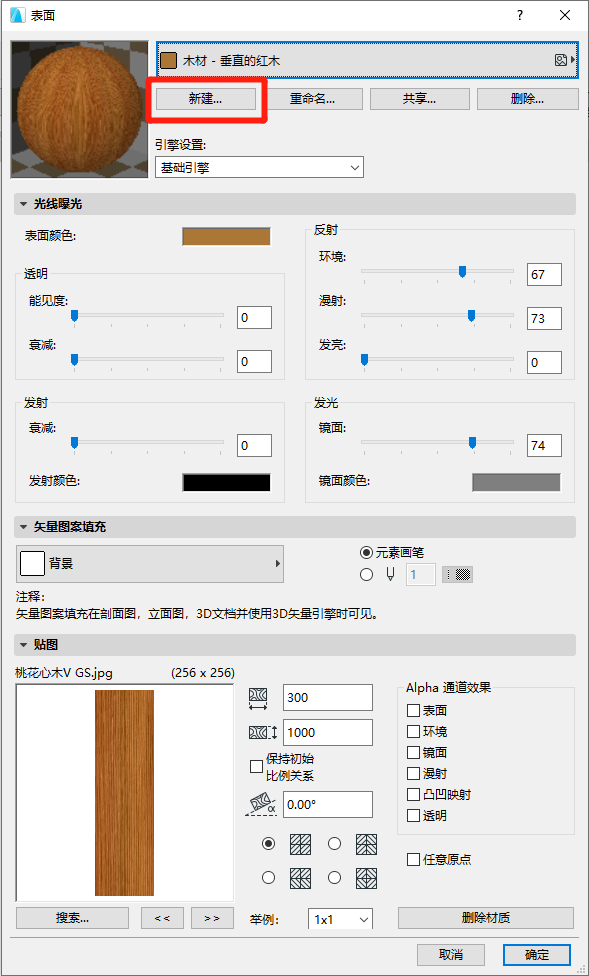This screenshot has height=976, width=589.
Task: Check the Alpha channel 环境 checkbox
Action: (413, 731)
